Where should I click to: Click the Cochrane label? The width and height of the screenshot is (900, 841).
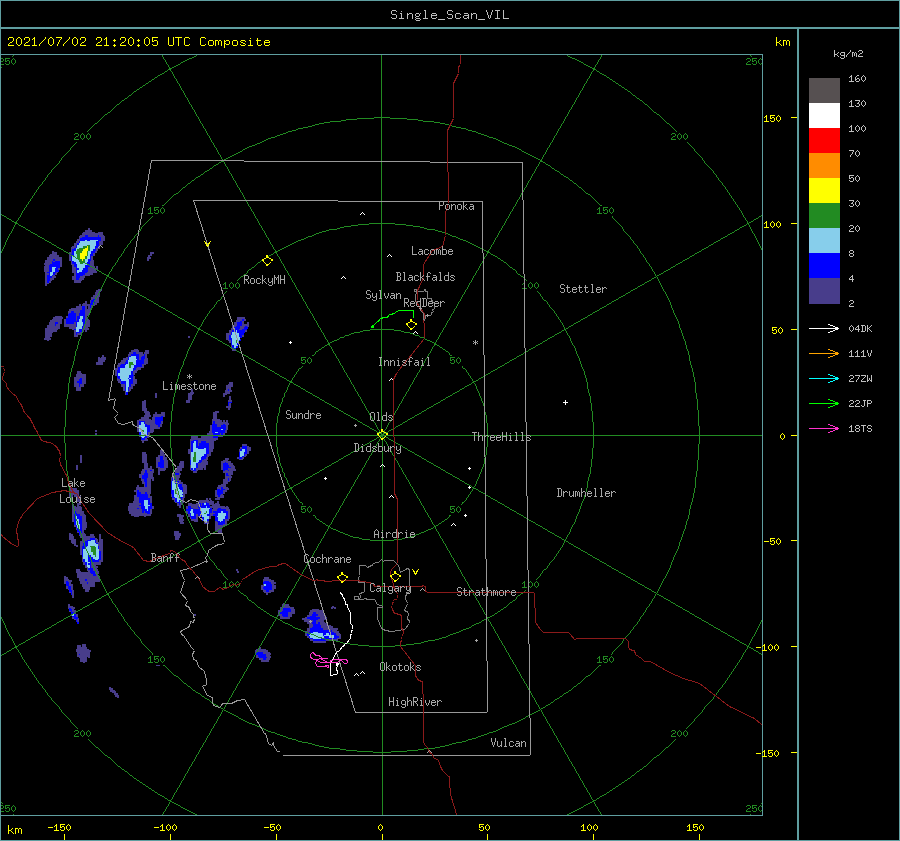327,559
